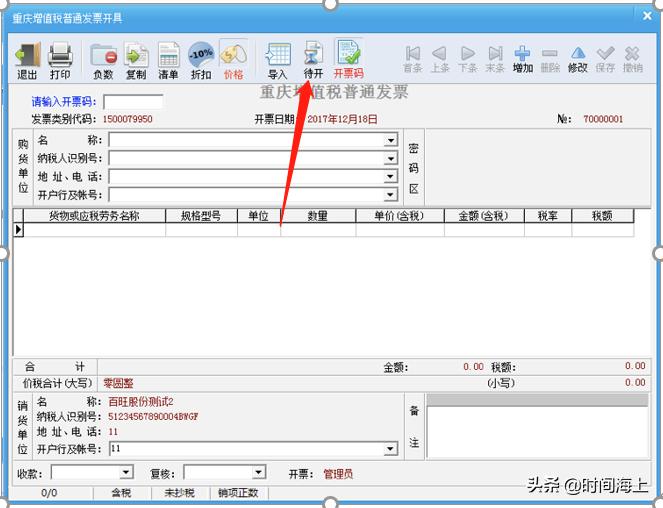The height and width of the screenshot is (508, 663).
Task: Click the 规格型号 column header
Action: pyautogui.click(x=201, y=216)
